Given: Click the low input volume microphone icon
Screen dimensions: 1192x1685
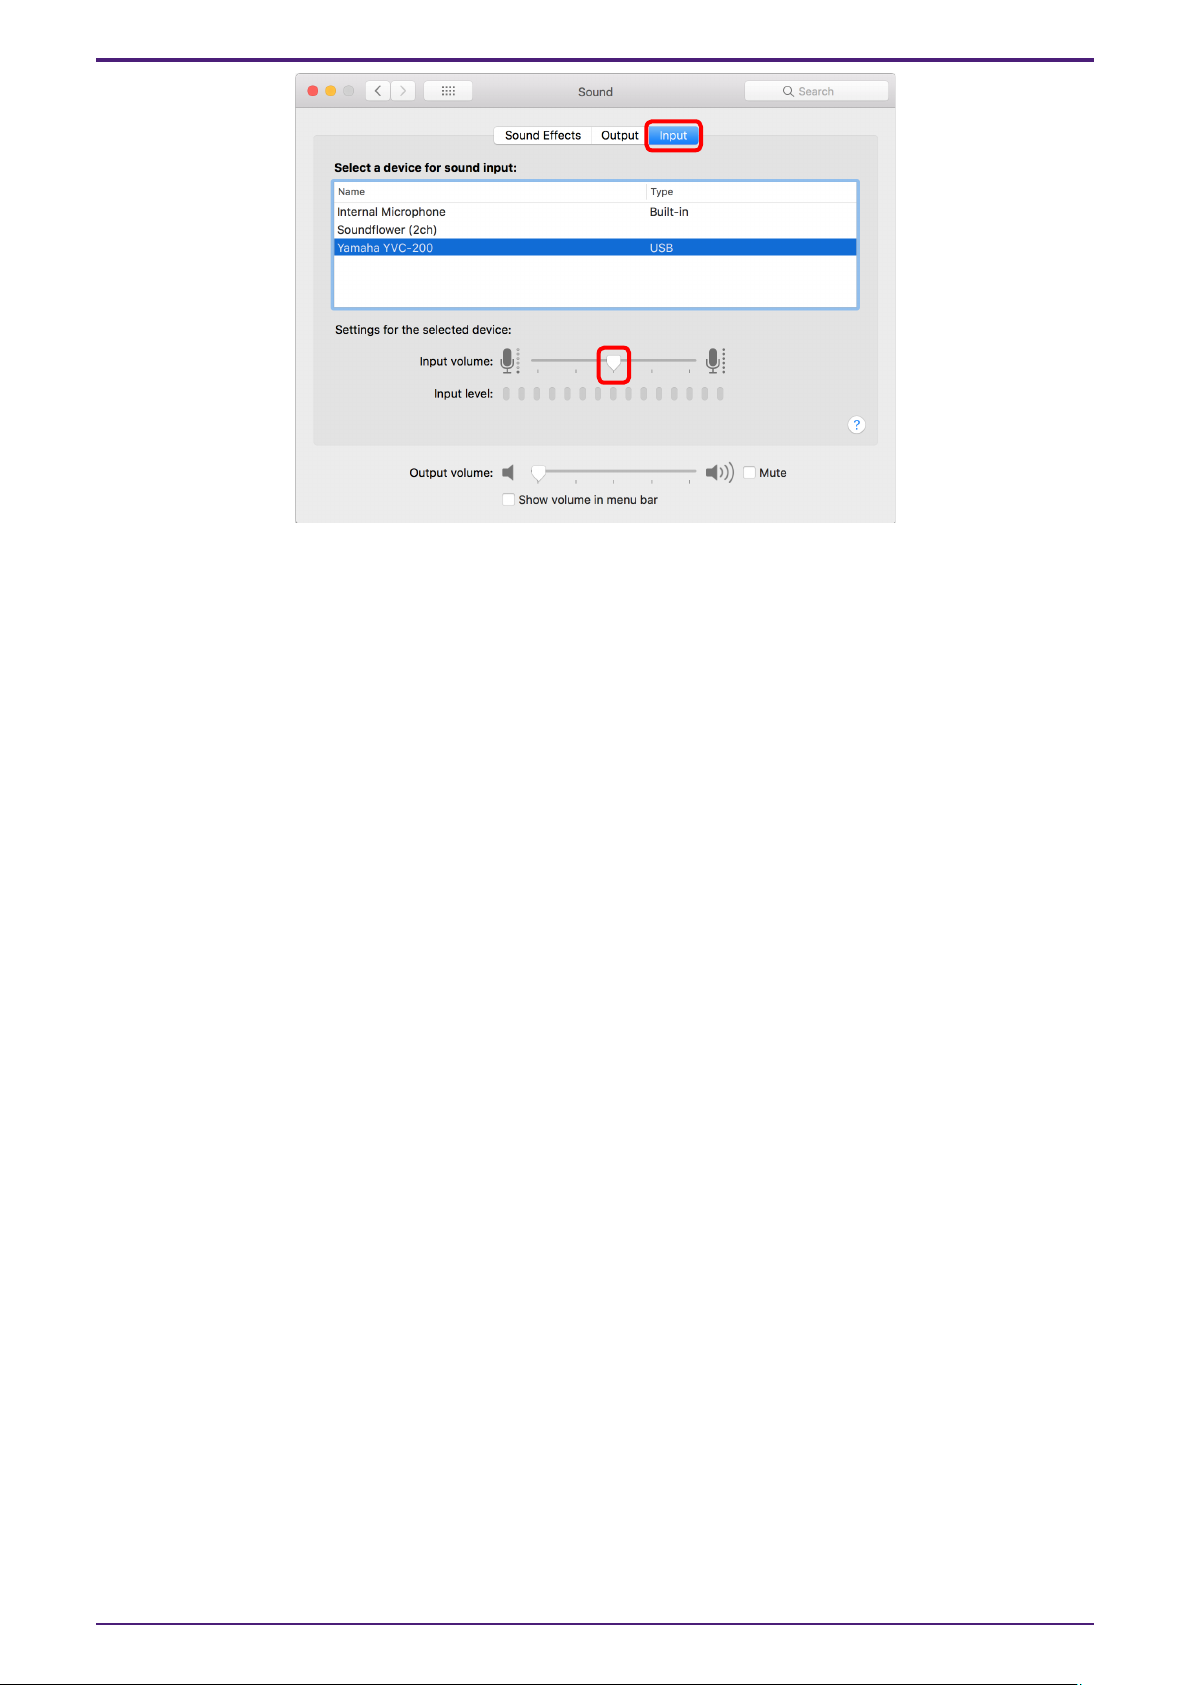Looking at the screenshot, I should (x=509, y=361).
